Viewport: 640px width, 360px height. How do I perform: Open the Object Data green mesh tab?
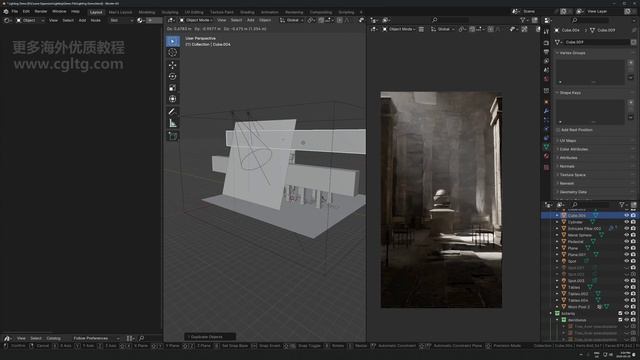coord(547,147)
